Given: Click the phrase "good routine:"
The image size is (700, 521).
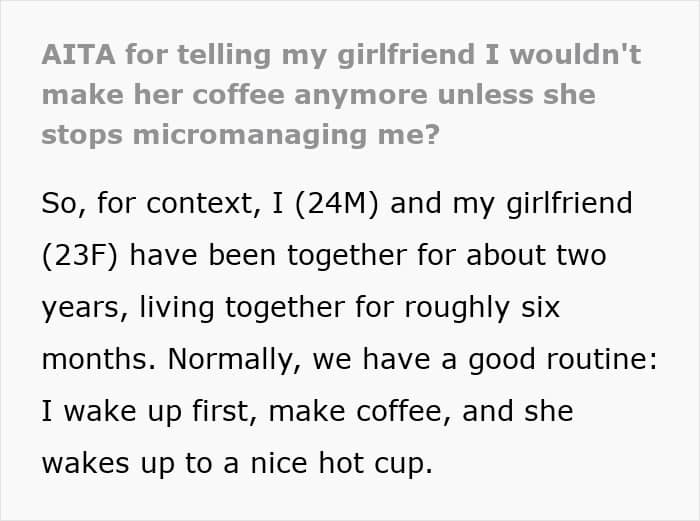Looking at the screenshot, I should [x=562, y=360].
